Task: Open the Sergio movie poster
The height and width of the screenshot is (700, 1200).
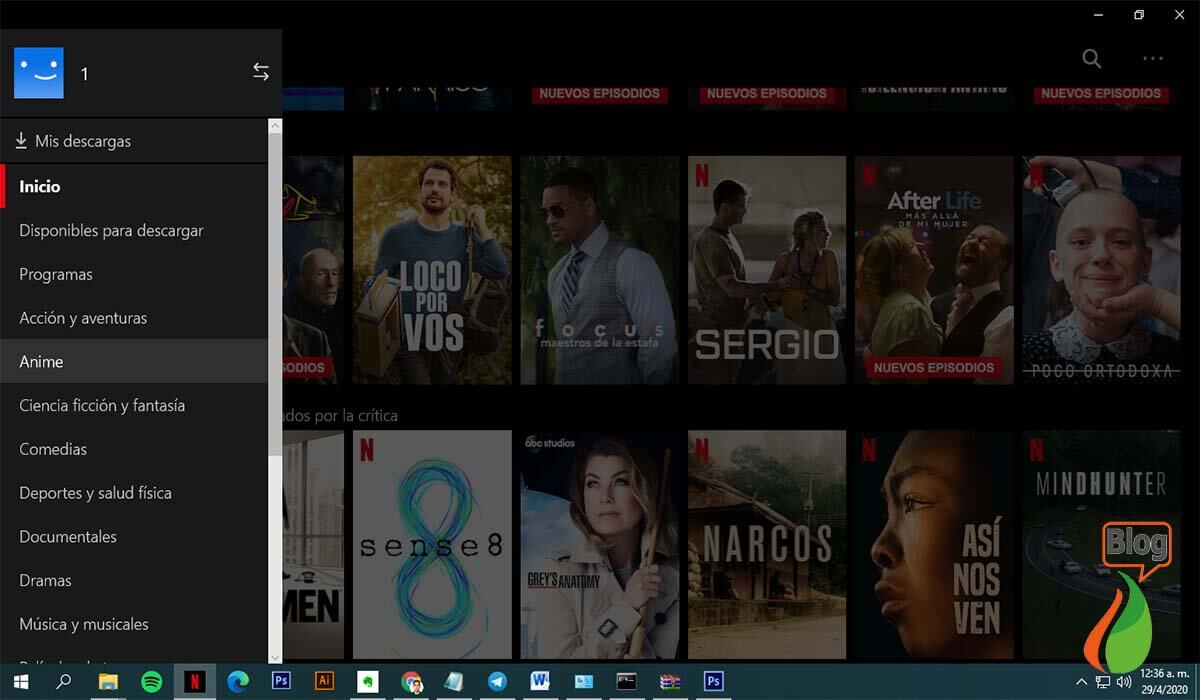Action: coord(767,270)
